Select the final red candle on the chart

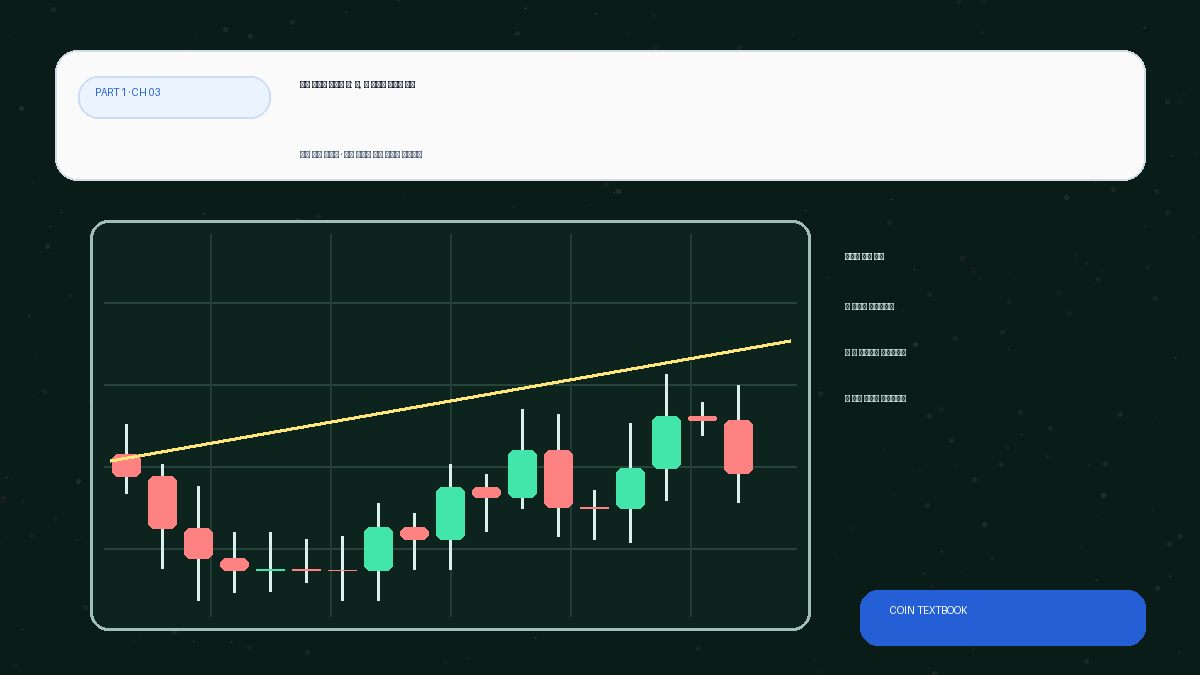pos(738,446)
